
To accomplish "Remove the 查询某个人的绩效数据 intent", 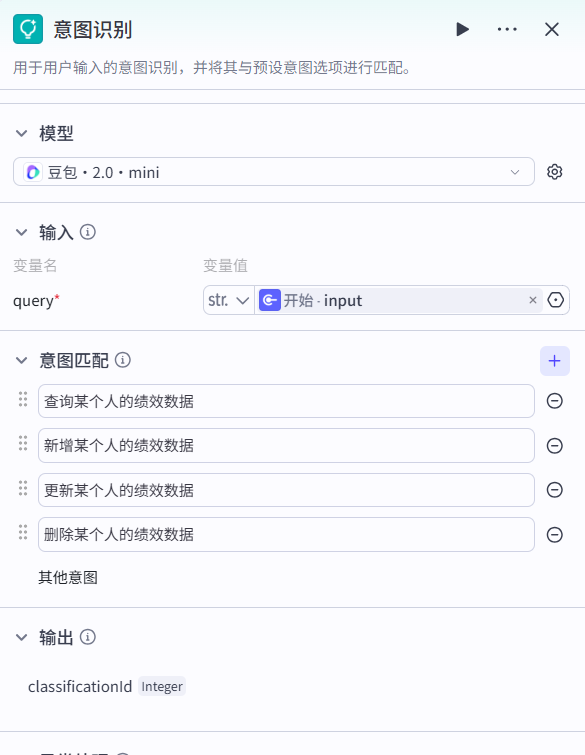I will tap(555, 401).
